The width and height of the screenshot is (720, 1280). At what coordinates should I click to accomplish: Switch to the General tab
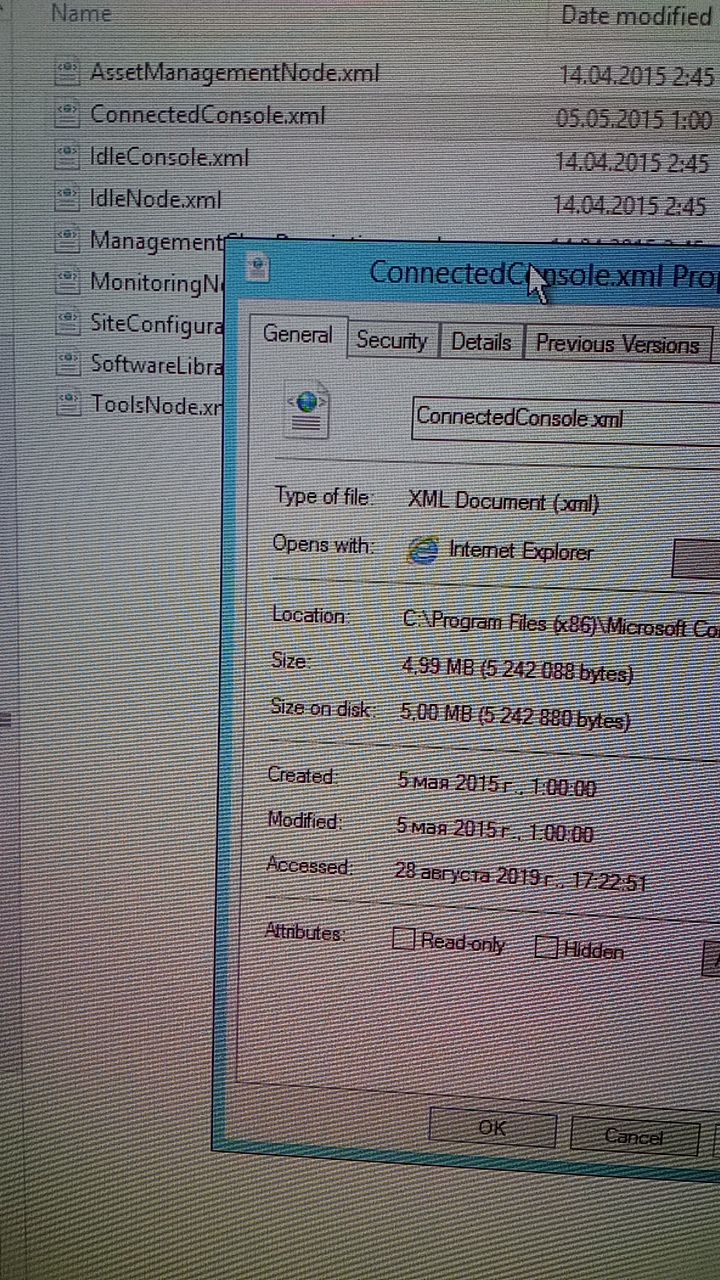pyautogui.click(x=298, y=335)
